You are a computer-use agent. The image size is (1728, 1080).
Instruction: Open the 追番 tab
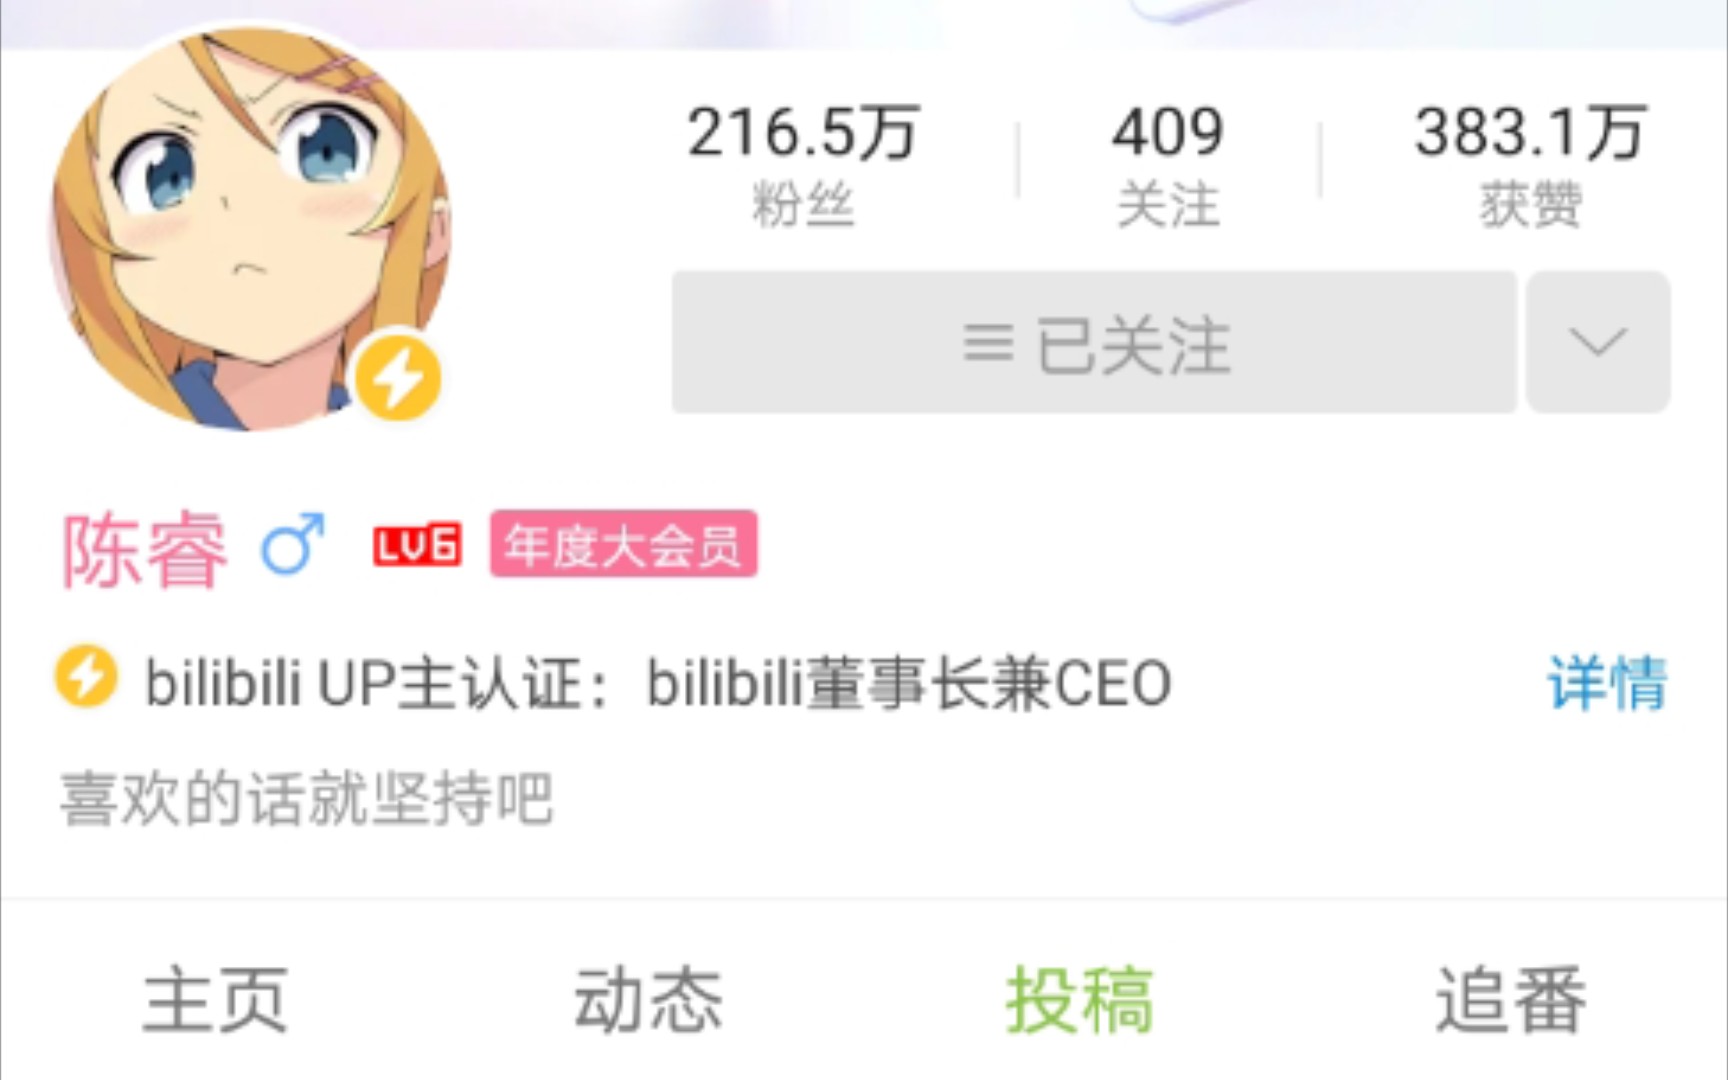point(1511,999)
